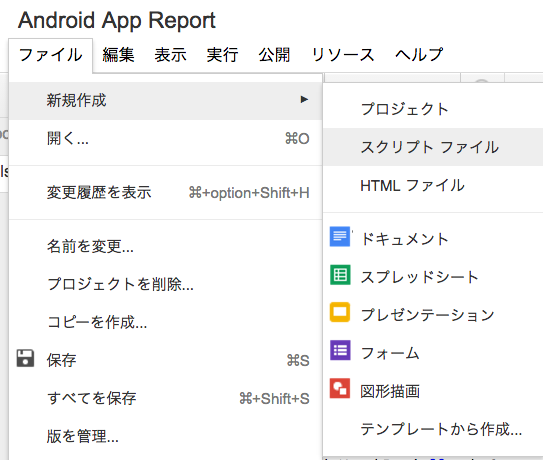543x460 pixels.
Task: Choose すべてを保存 menu entry
Action: point(166,398)
